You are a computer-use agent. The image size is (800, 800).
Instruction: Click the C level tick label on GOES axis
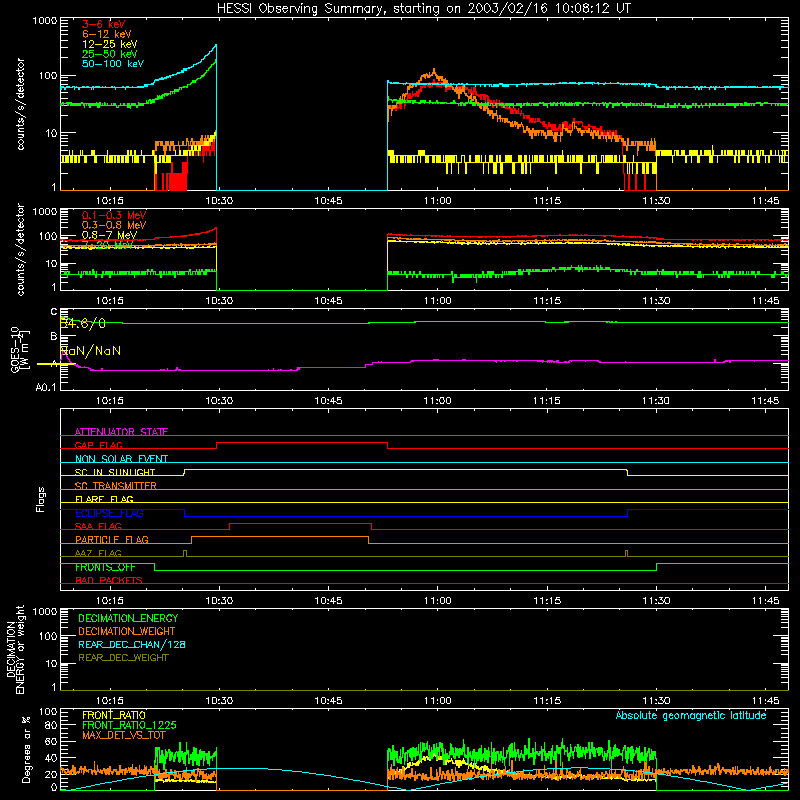click(x=54, y=312)
